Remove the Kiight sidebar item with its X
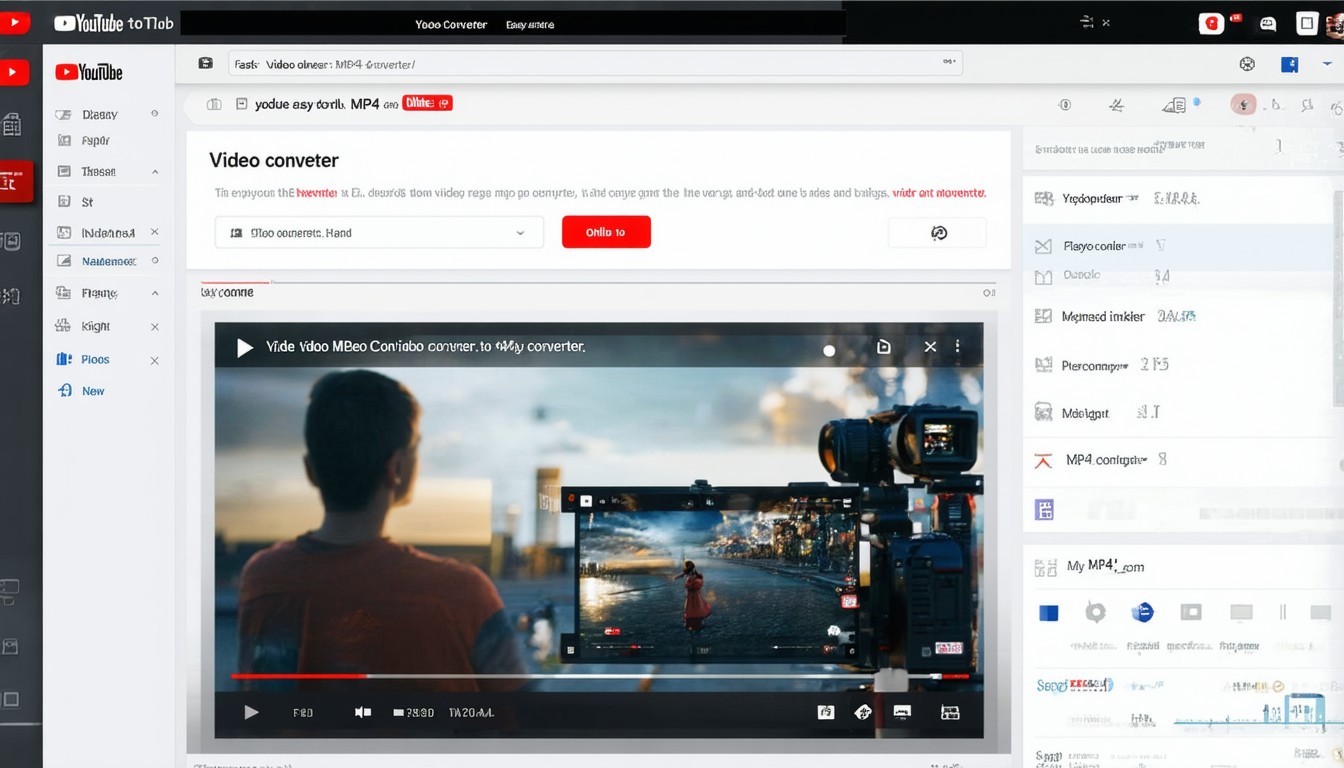The width and height of the screenshot is (1344, 768). [x=155, y=327]
